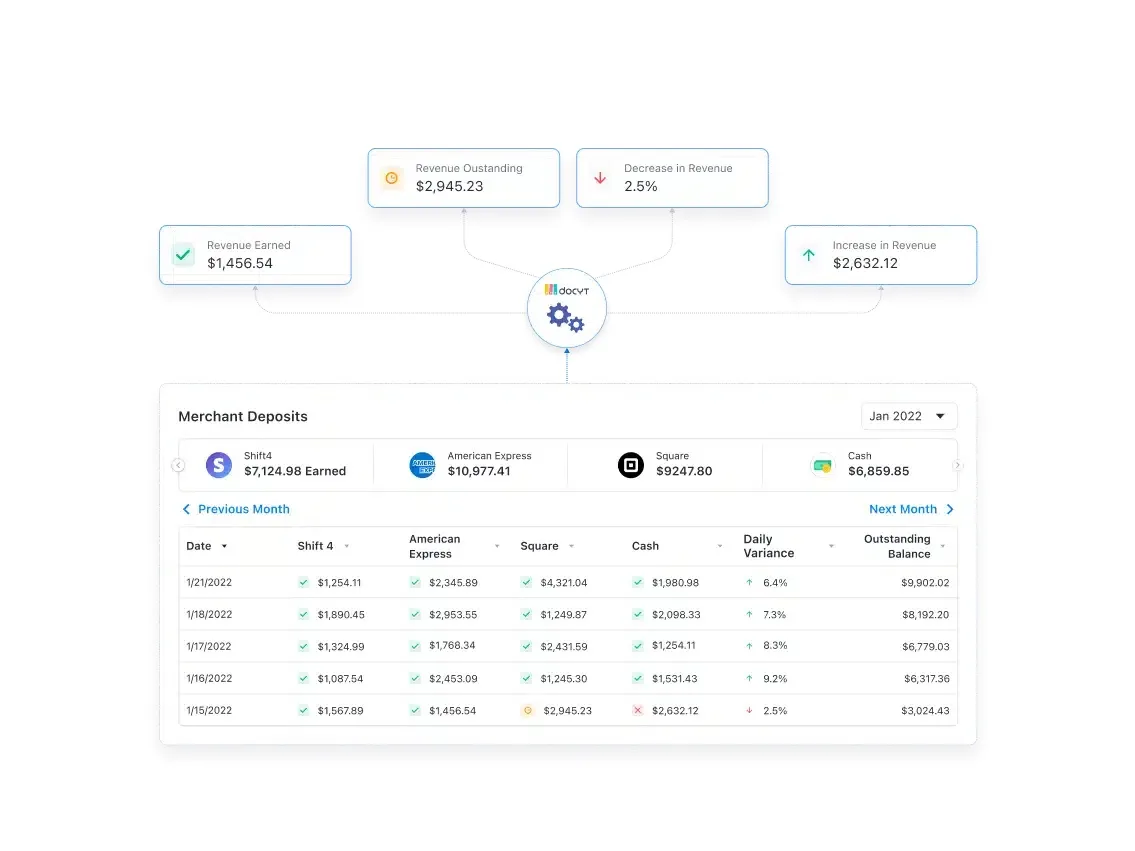Sort by the Date column arrow
Viewport: 1135px width, 851px height.
224,546
